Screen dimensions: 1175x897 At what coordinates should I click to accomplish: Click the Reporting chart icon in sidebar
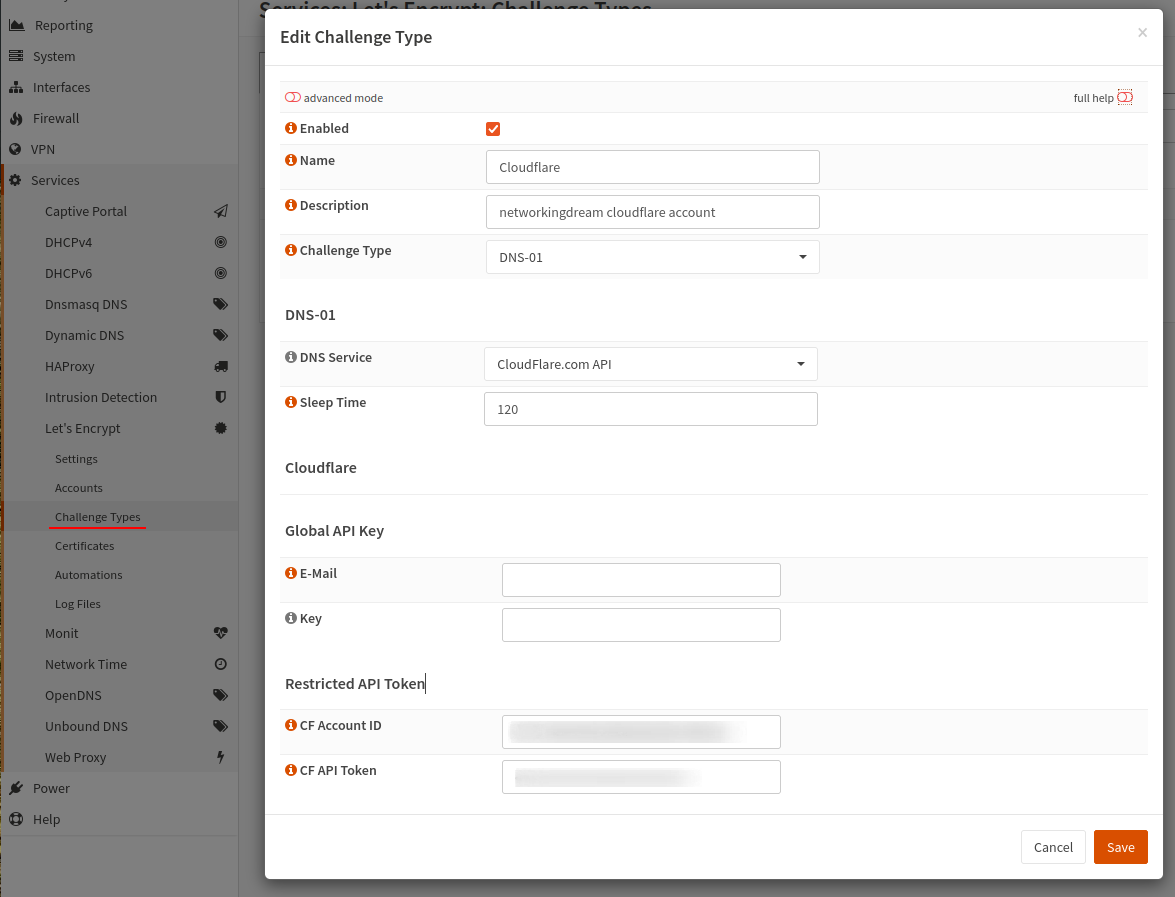(x=16, y=25)
